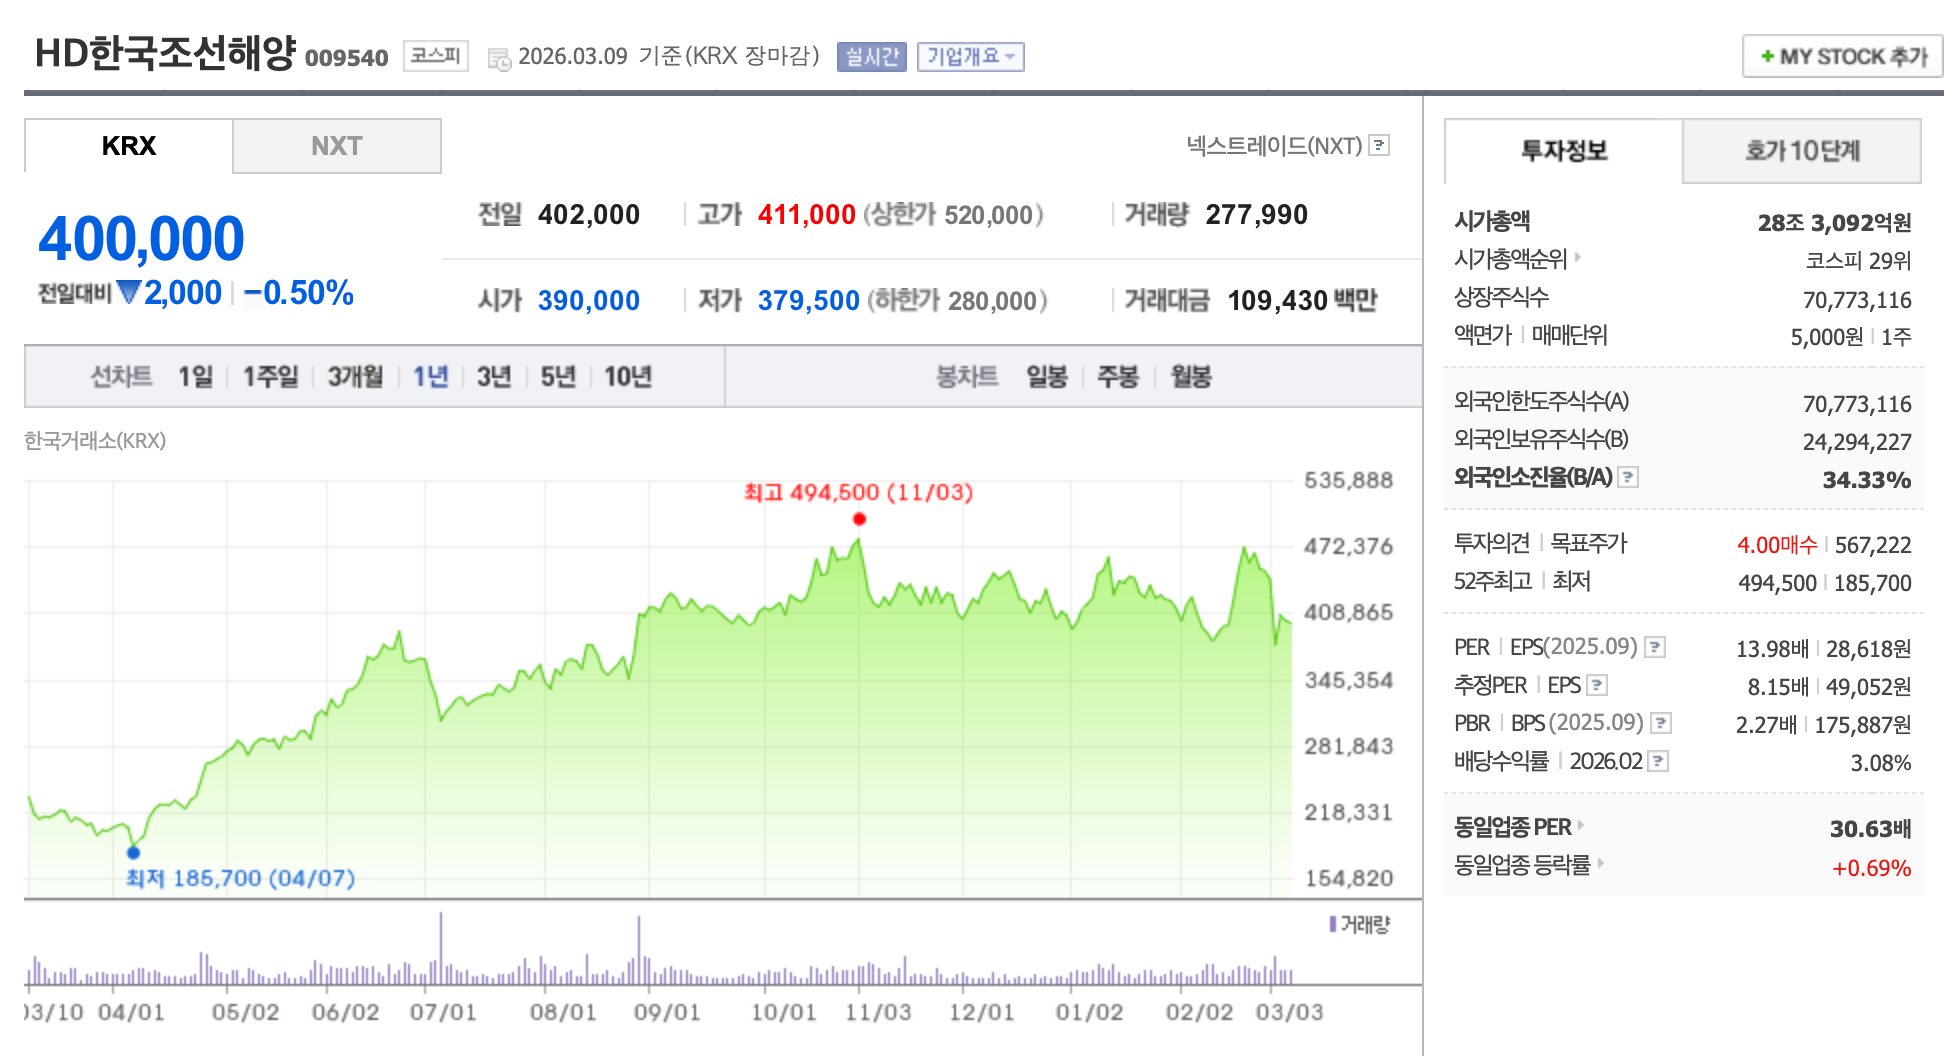The height and width of the screenshot is (1056, 1956).
Task: Click the current price 400,000
Action: click(x=141, y=238)
